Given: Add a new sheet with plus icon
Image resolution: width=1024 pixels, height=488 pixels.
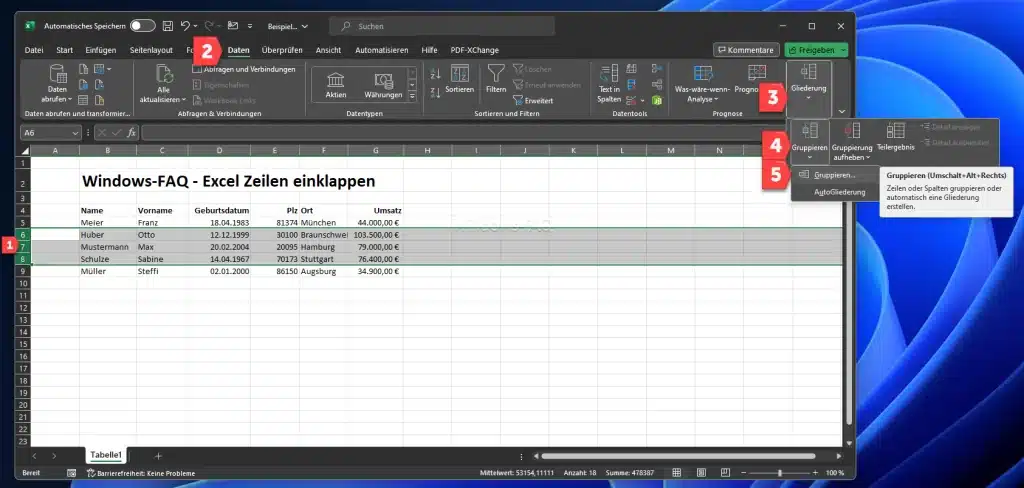Looking at the screenshot, I should (x=157, y=456).
